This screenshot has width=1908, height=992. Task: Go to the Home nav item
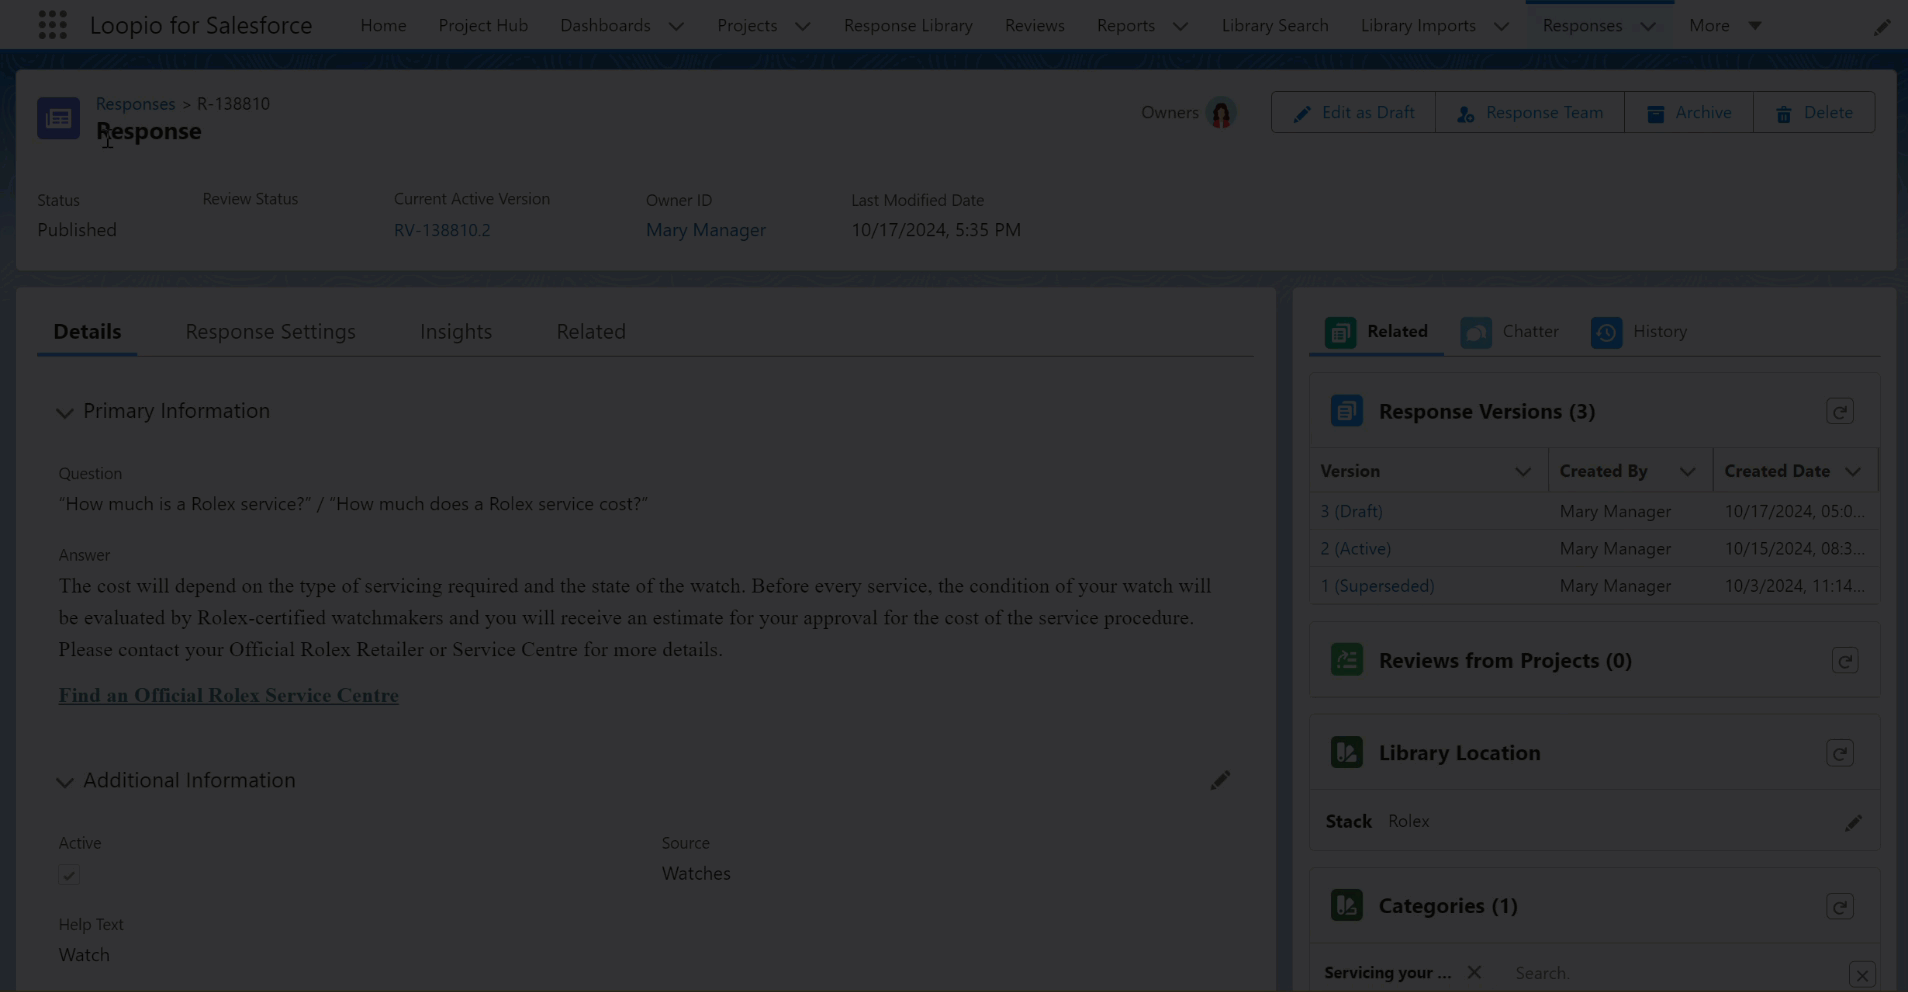click(x=383, y=26)
